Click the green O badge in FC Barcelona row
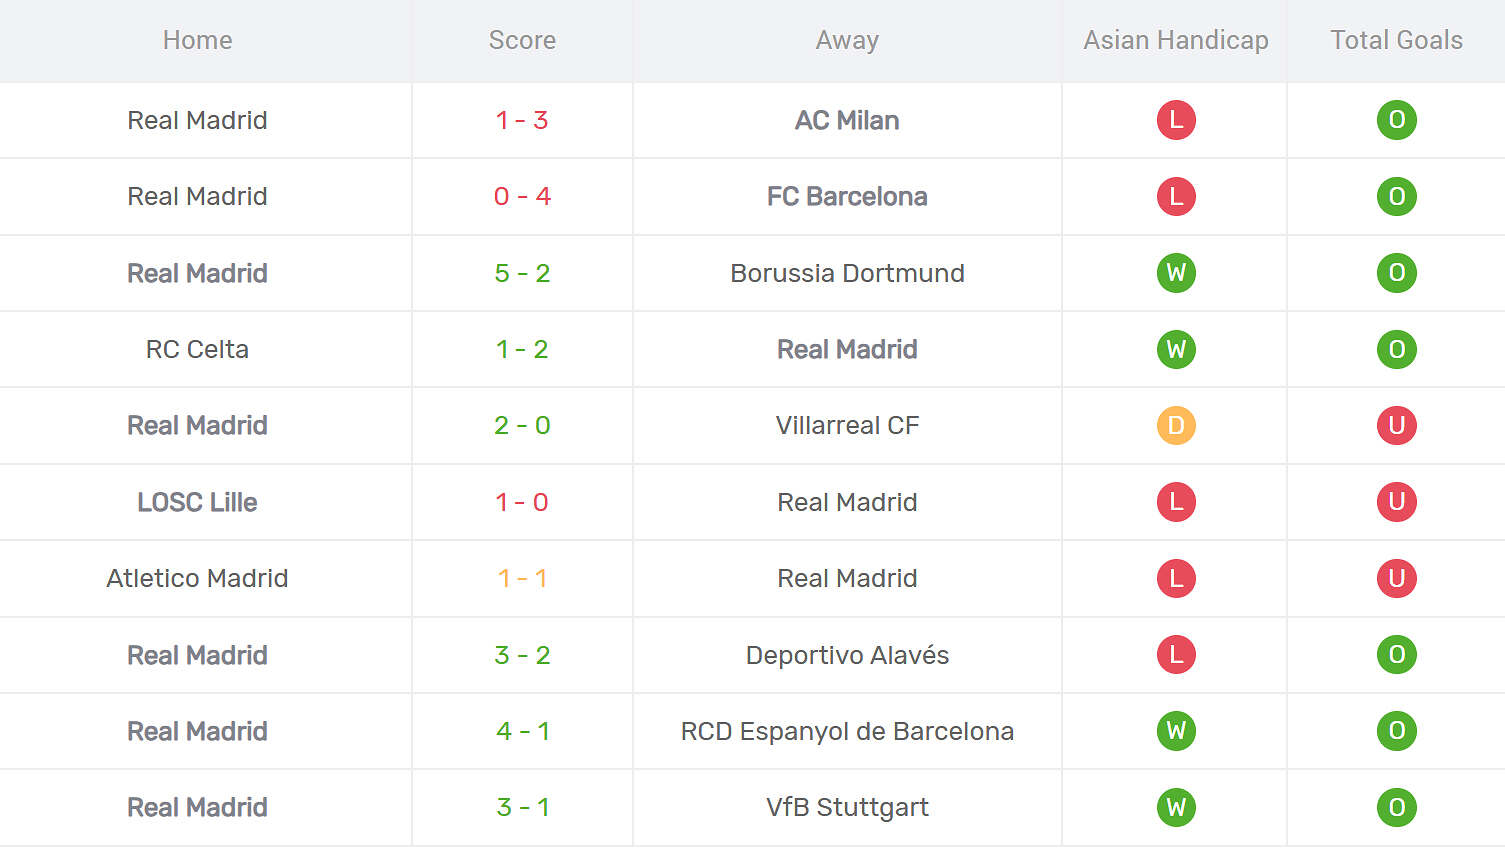The image size is (1505, 852). (x=1396, y=196)
